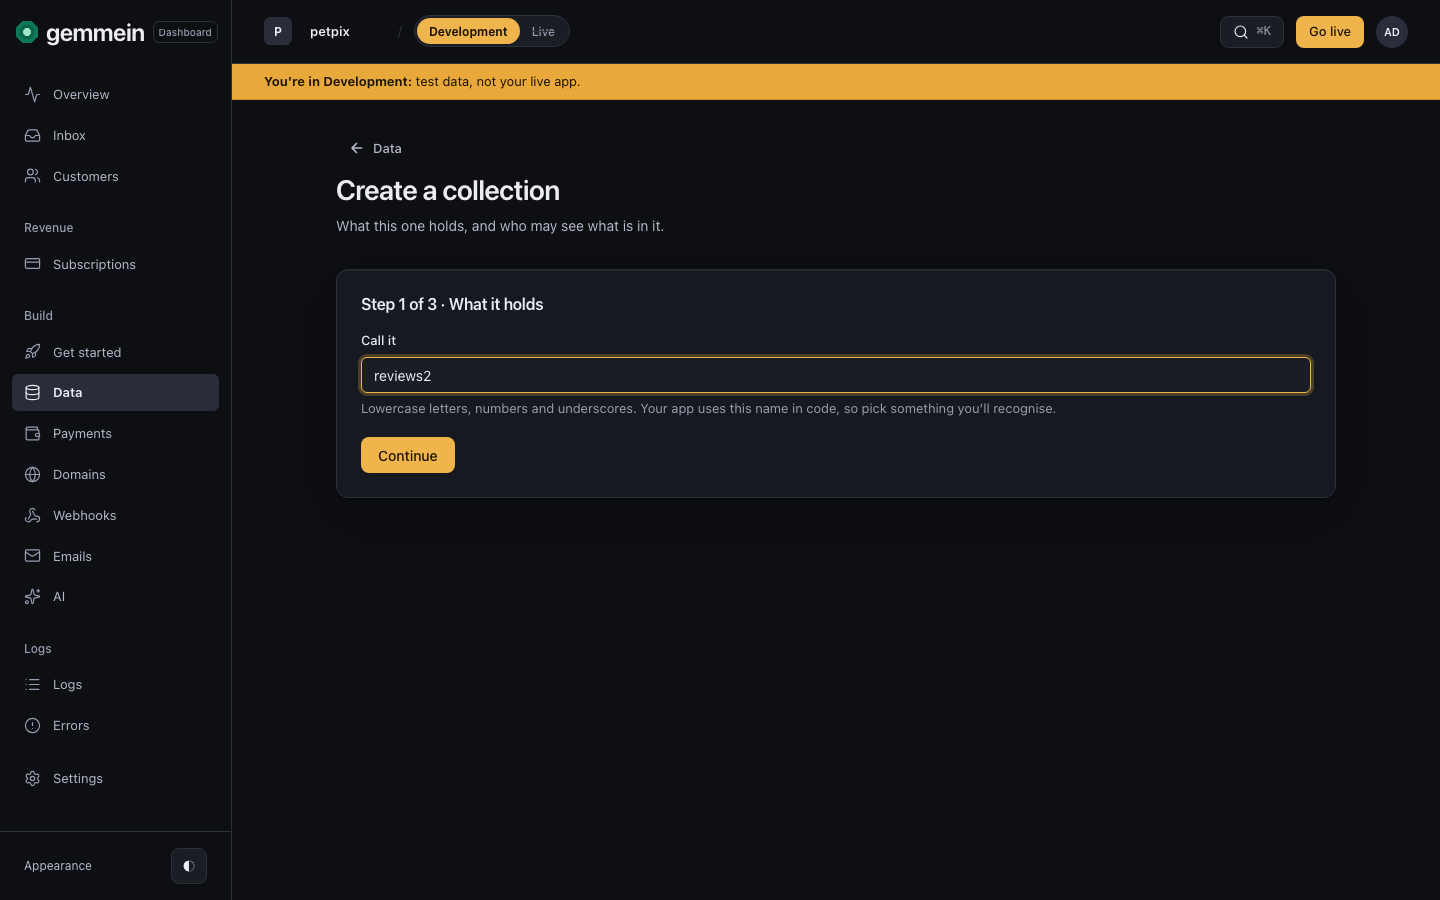
Task: Click the Create a collection title
Action: point(448,190)
